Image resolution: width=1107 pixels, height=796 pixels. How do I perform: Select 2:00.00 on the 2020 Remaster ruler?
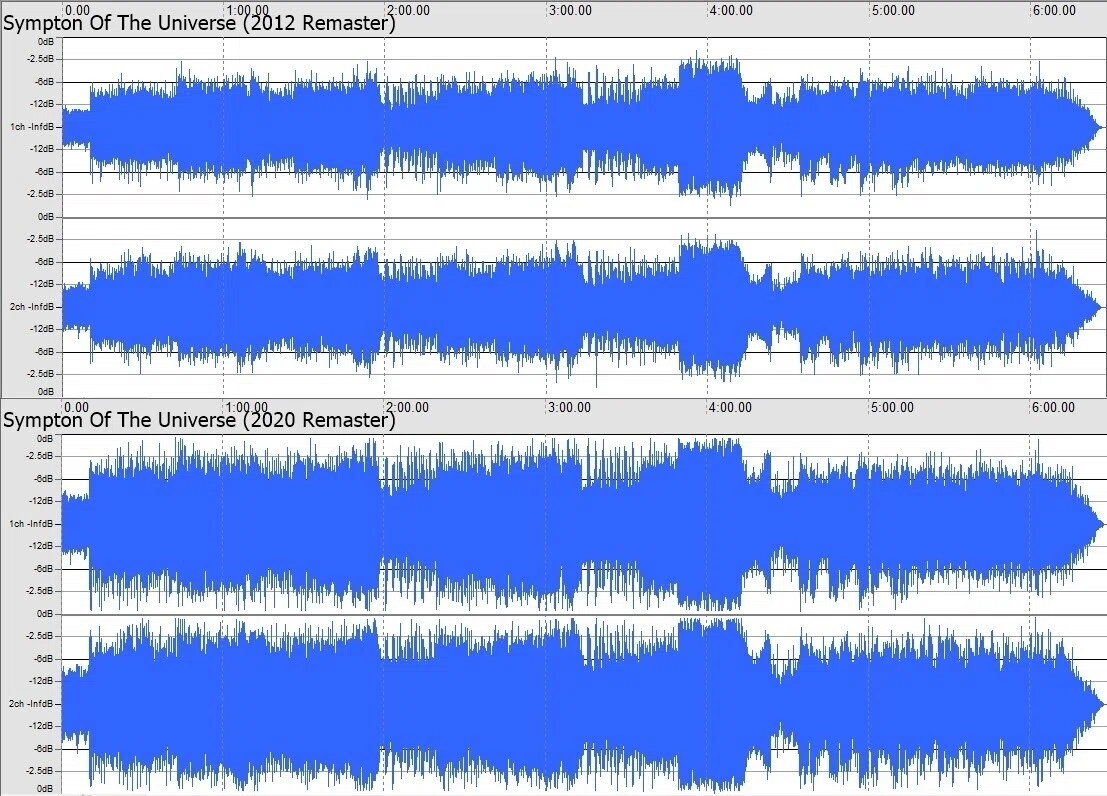pos(409,407)
